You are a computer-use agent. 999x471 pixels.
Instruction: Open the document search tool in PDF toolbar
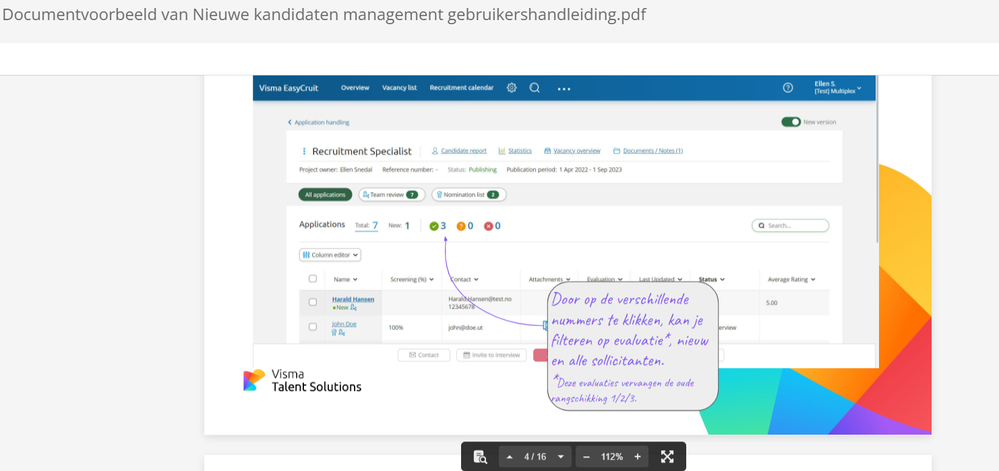(x=480, y=456)
